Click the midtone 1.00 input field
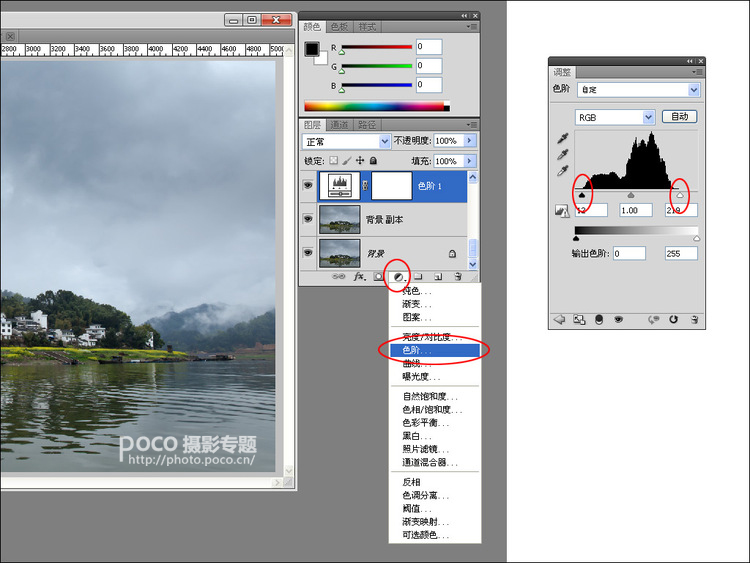 pos(636,210)
